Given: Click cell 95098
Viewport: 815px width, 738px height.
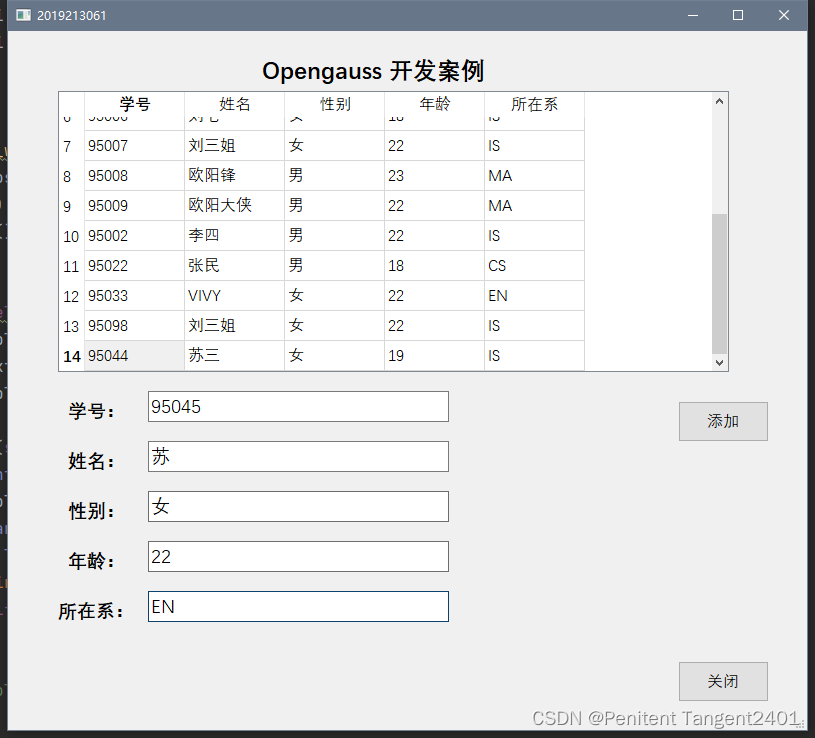Looking at the screenshot, I should (135, 326).
